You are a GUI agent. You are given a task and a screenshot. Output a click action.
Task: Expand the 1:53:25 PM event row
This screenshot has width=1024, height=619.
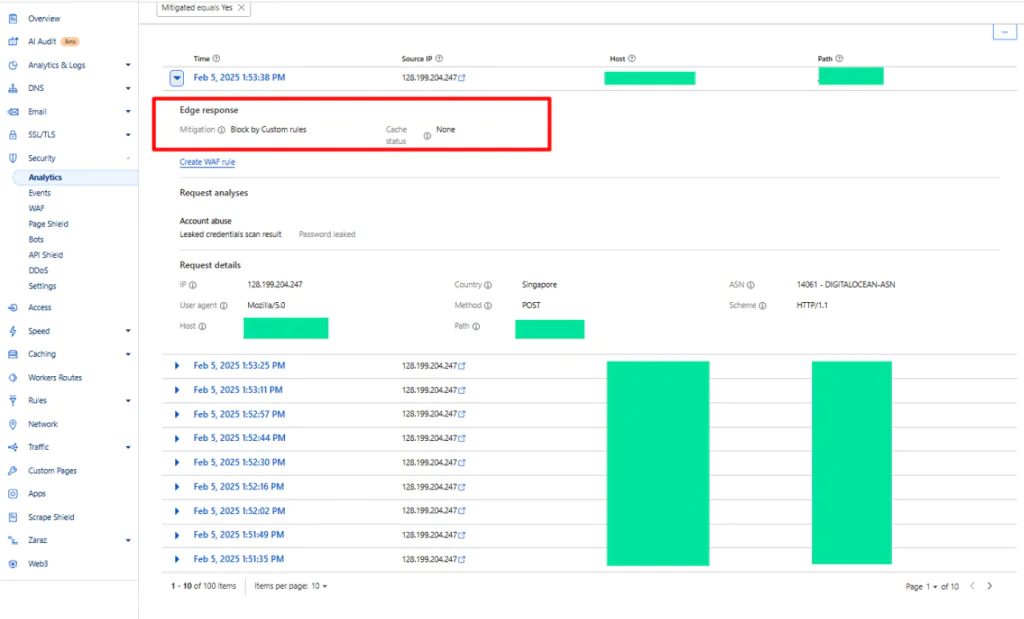176,366
